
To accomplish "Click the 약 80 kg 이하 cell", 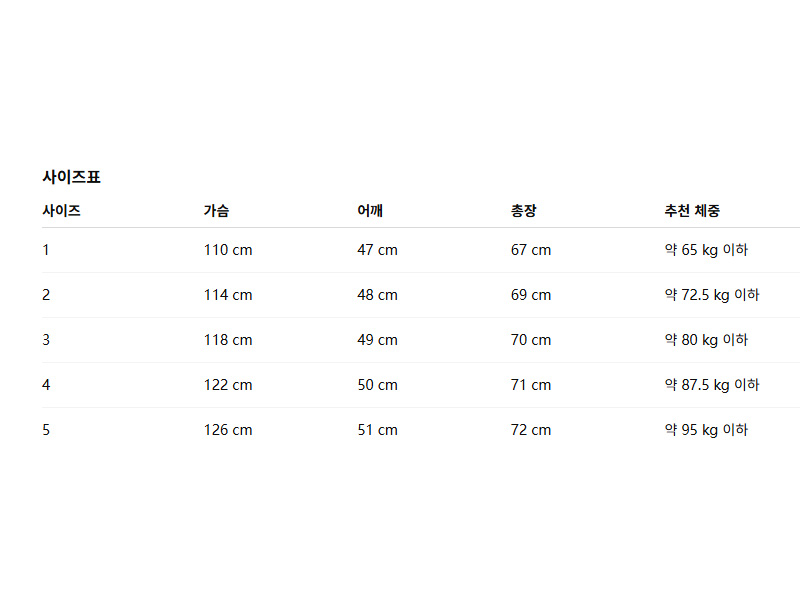I will 706,340.
